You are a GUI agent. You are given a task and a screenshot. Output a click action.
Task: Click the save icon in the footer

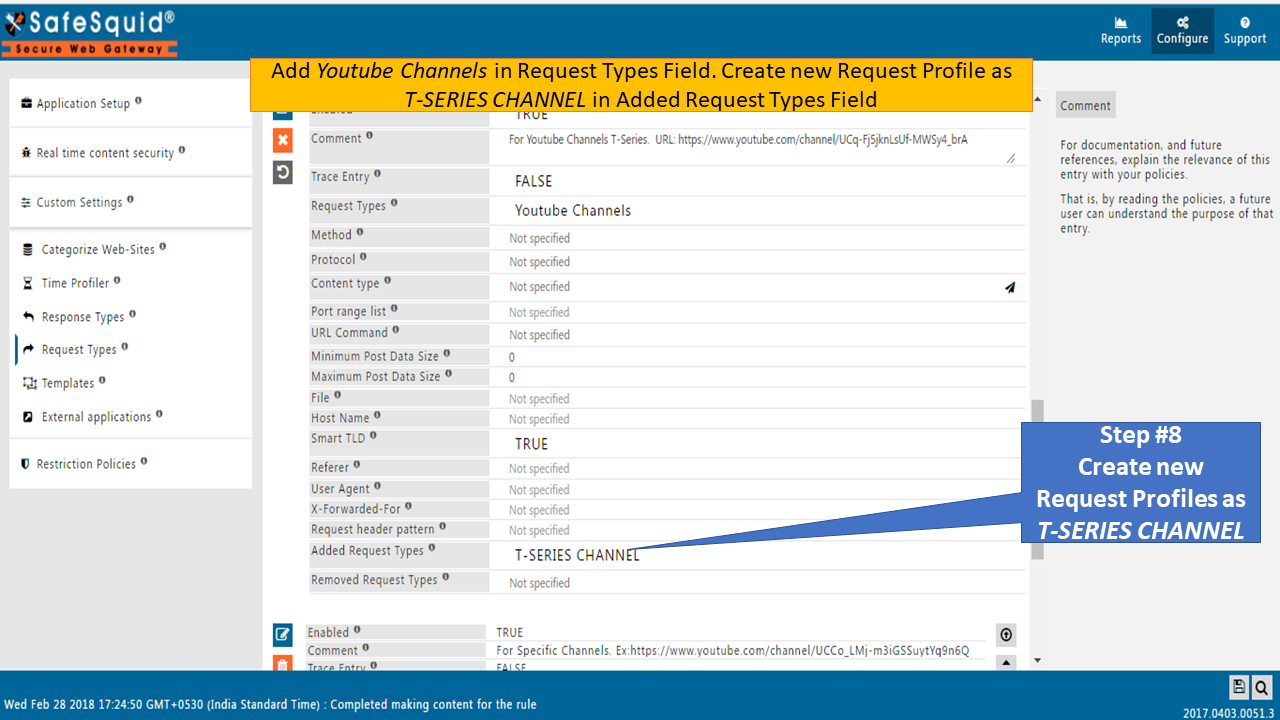(x=1239, y=687)
